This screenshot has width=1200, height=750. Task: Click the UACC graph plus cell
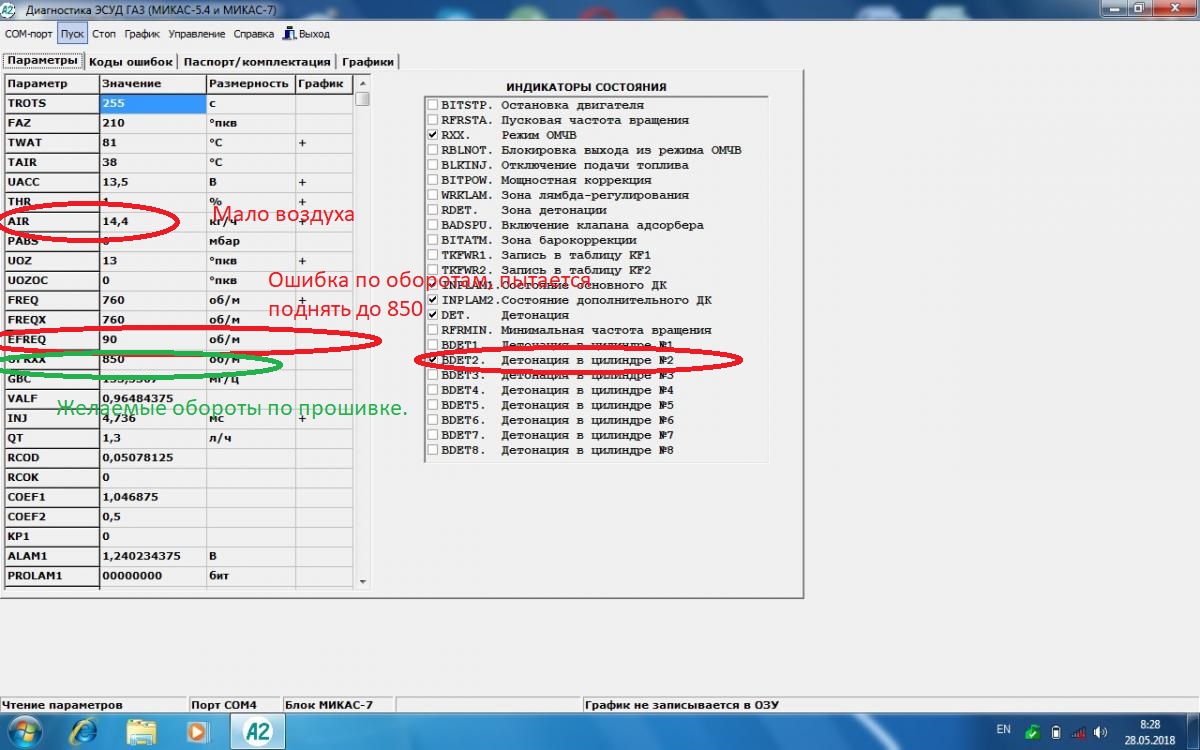[x=324, y=182]
